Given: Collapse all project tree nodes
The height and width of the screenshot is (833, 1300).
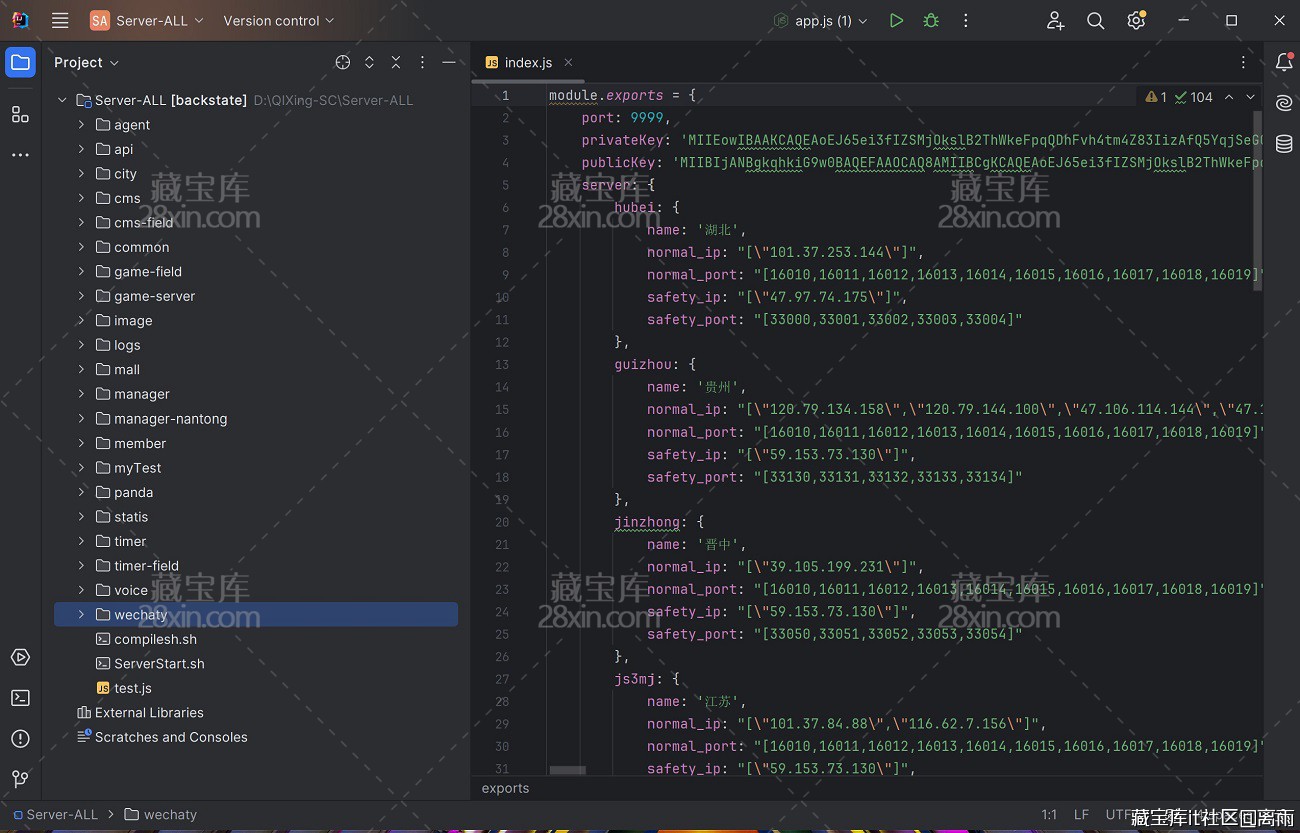Looking at the screenshot, I should coord(396,62).
